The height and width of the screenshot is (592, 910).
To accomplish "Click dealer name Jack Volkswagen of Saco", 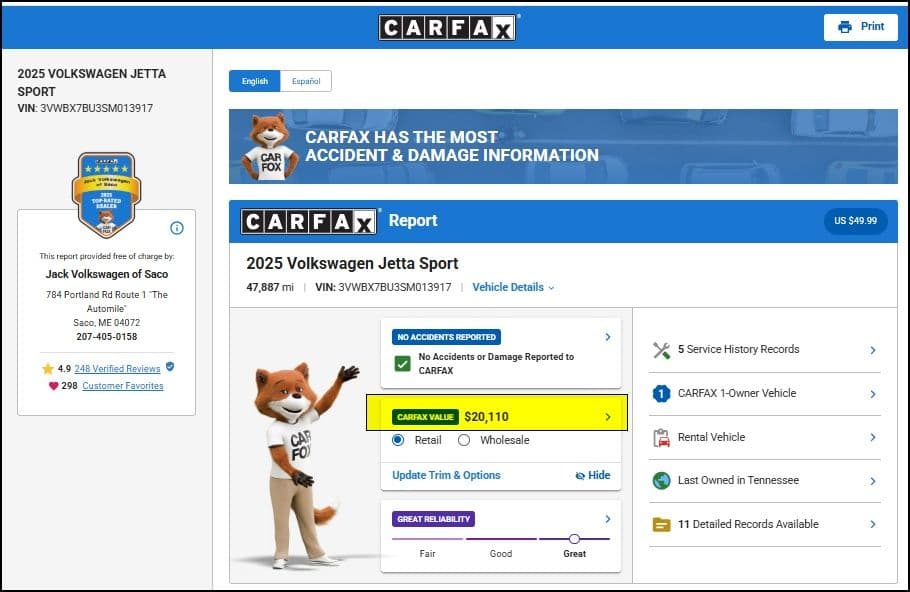I will pyautogui.click(x=107, y=274).
